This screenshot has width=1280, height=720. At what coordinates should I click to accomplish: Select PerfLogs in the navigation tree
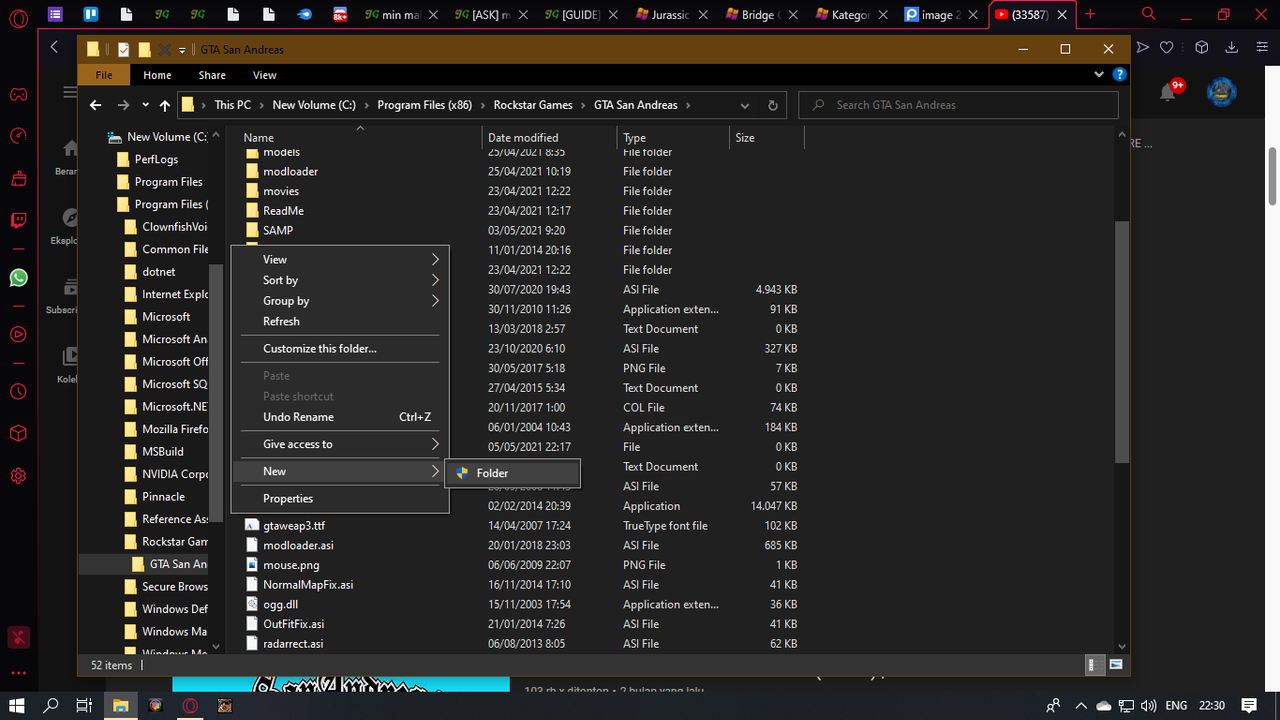click(156, 160)
